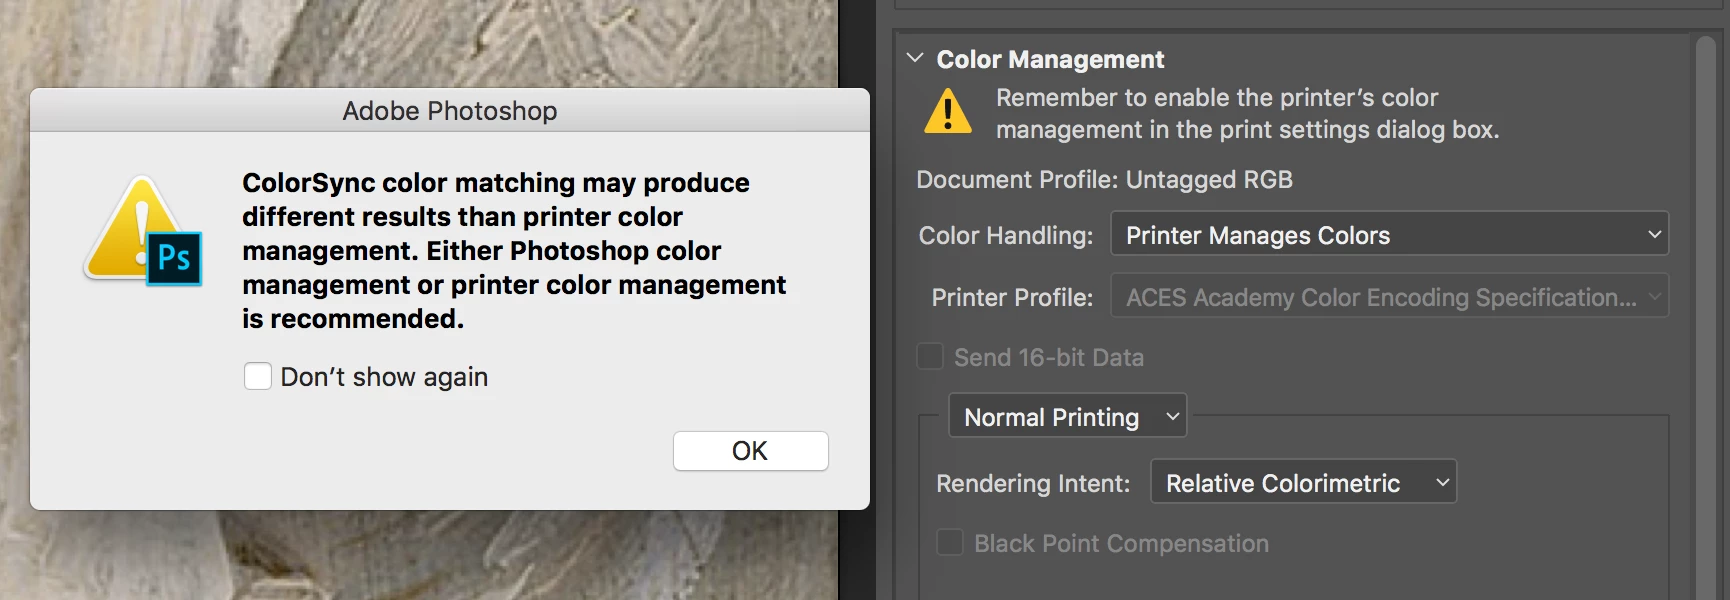Viewport: 1730px width, 600px height.
Task: Click the print settings panel scrollbar
Action: pos(1705,300)
